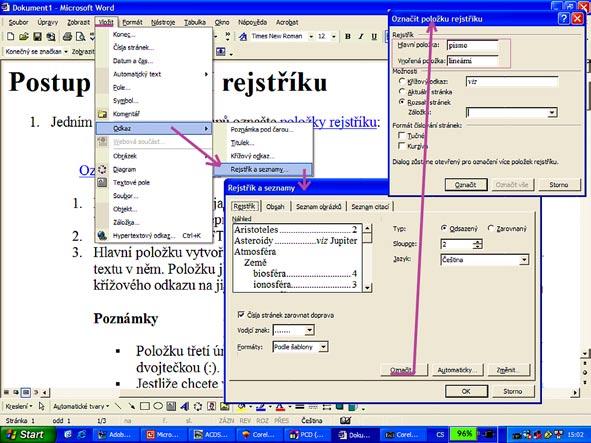This screenshot has height=443, width=591.
Task: Click the Automaticky button
Action: [457, 370]
